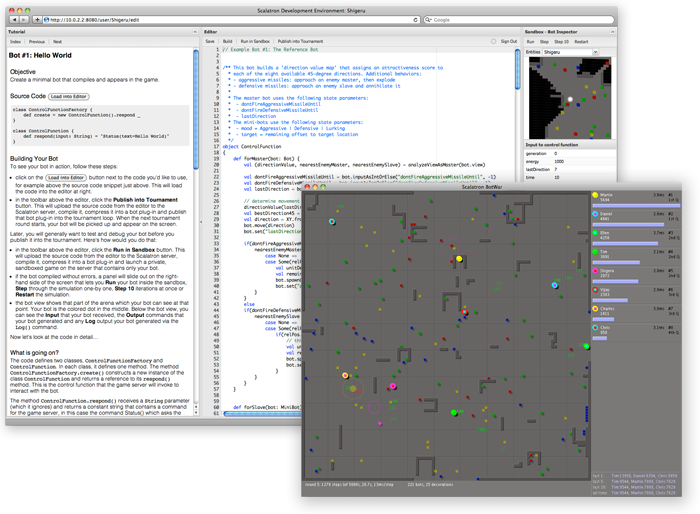Click the 'Building Your Bot' heading
700x514 pixels.
pyautogui.click(x=34, y=159)
